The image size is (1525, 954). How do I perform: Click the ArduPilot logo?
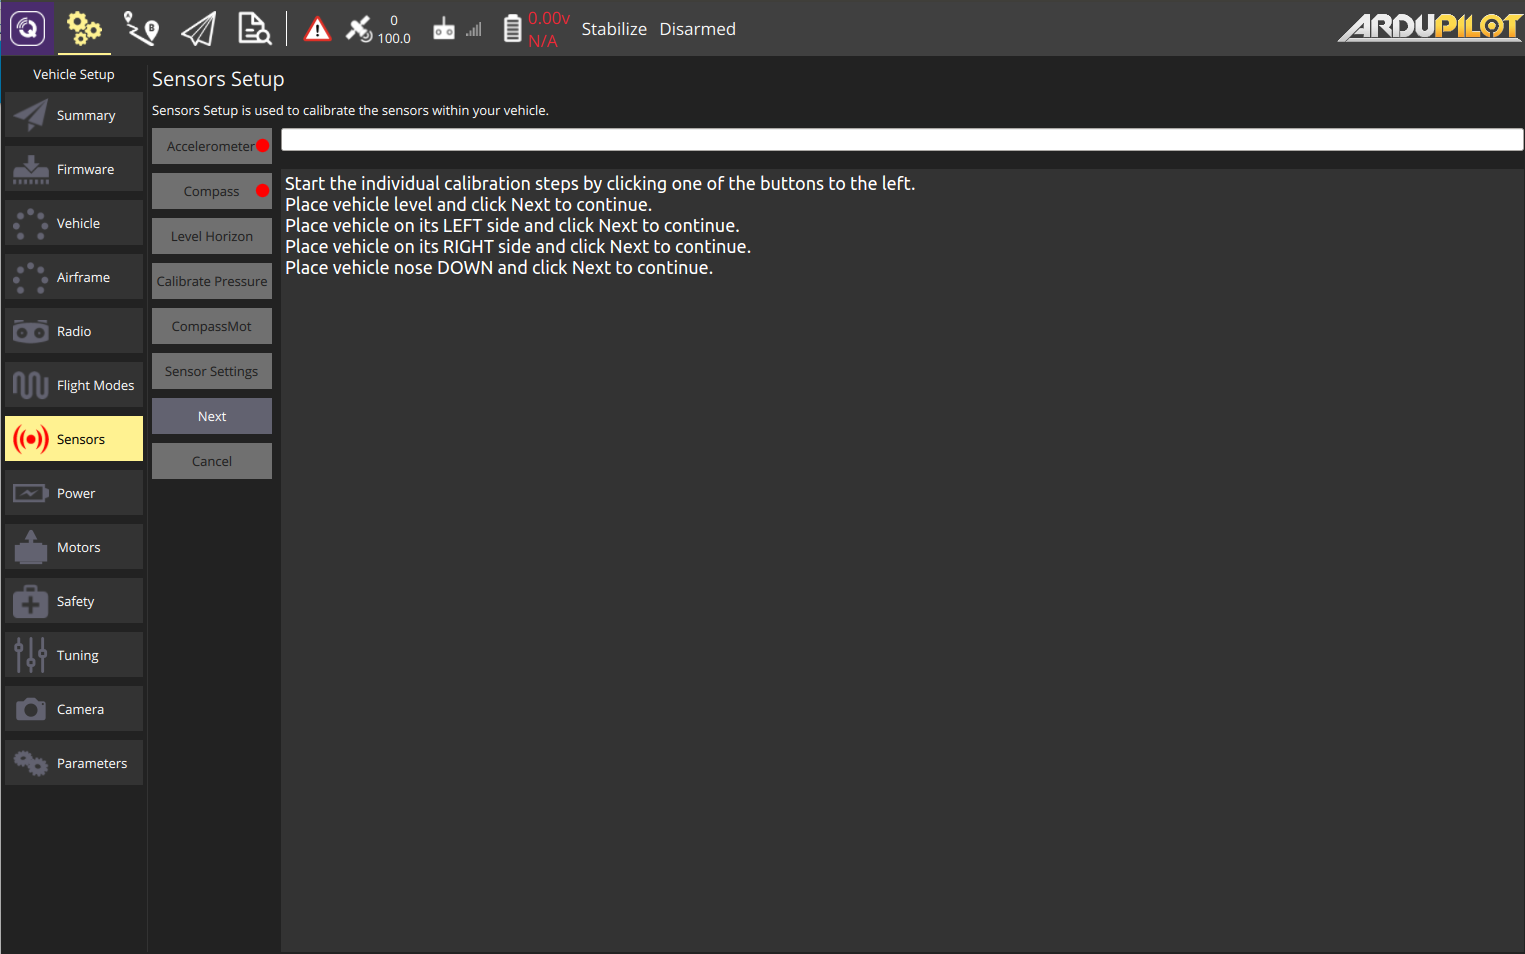click(1430, 27)
